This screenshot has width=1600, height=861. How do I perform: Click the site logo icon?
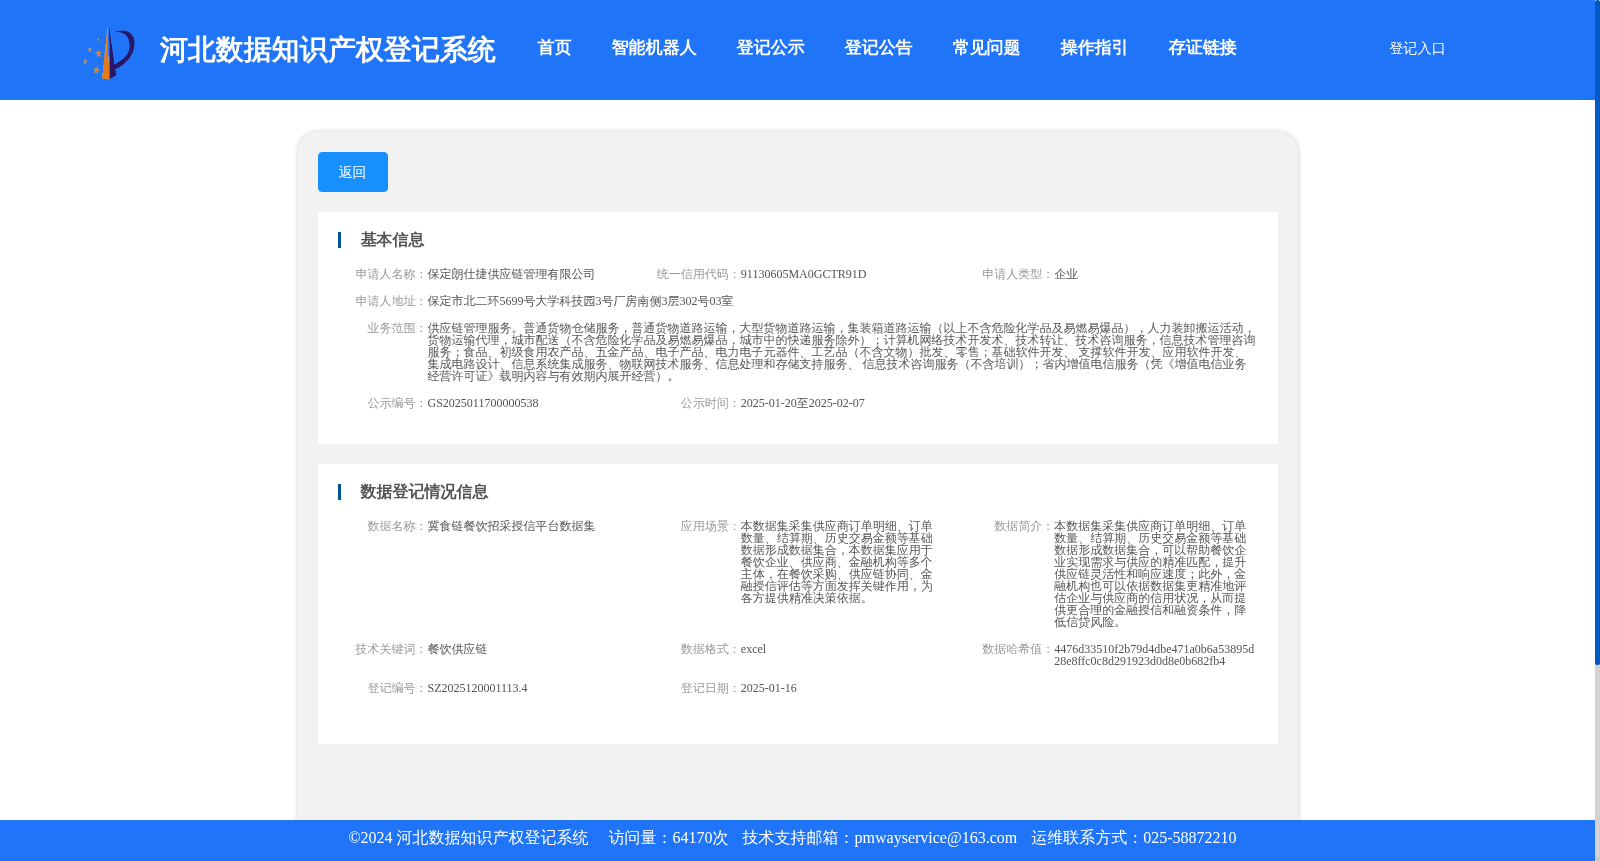110,52
